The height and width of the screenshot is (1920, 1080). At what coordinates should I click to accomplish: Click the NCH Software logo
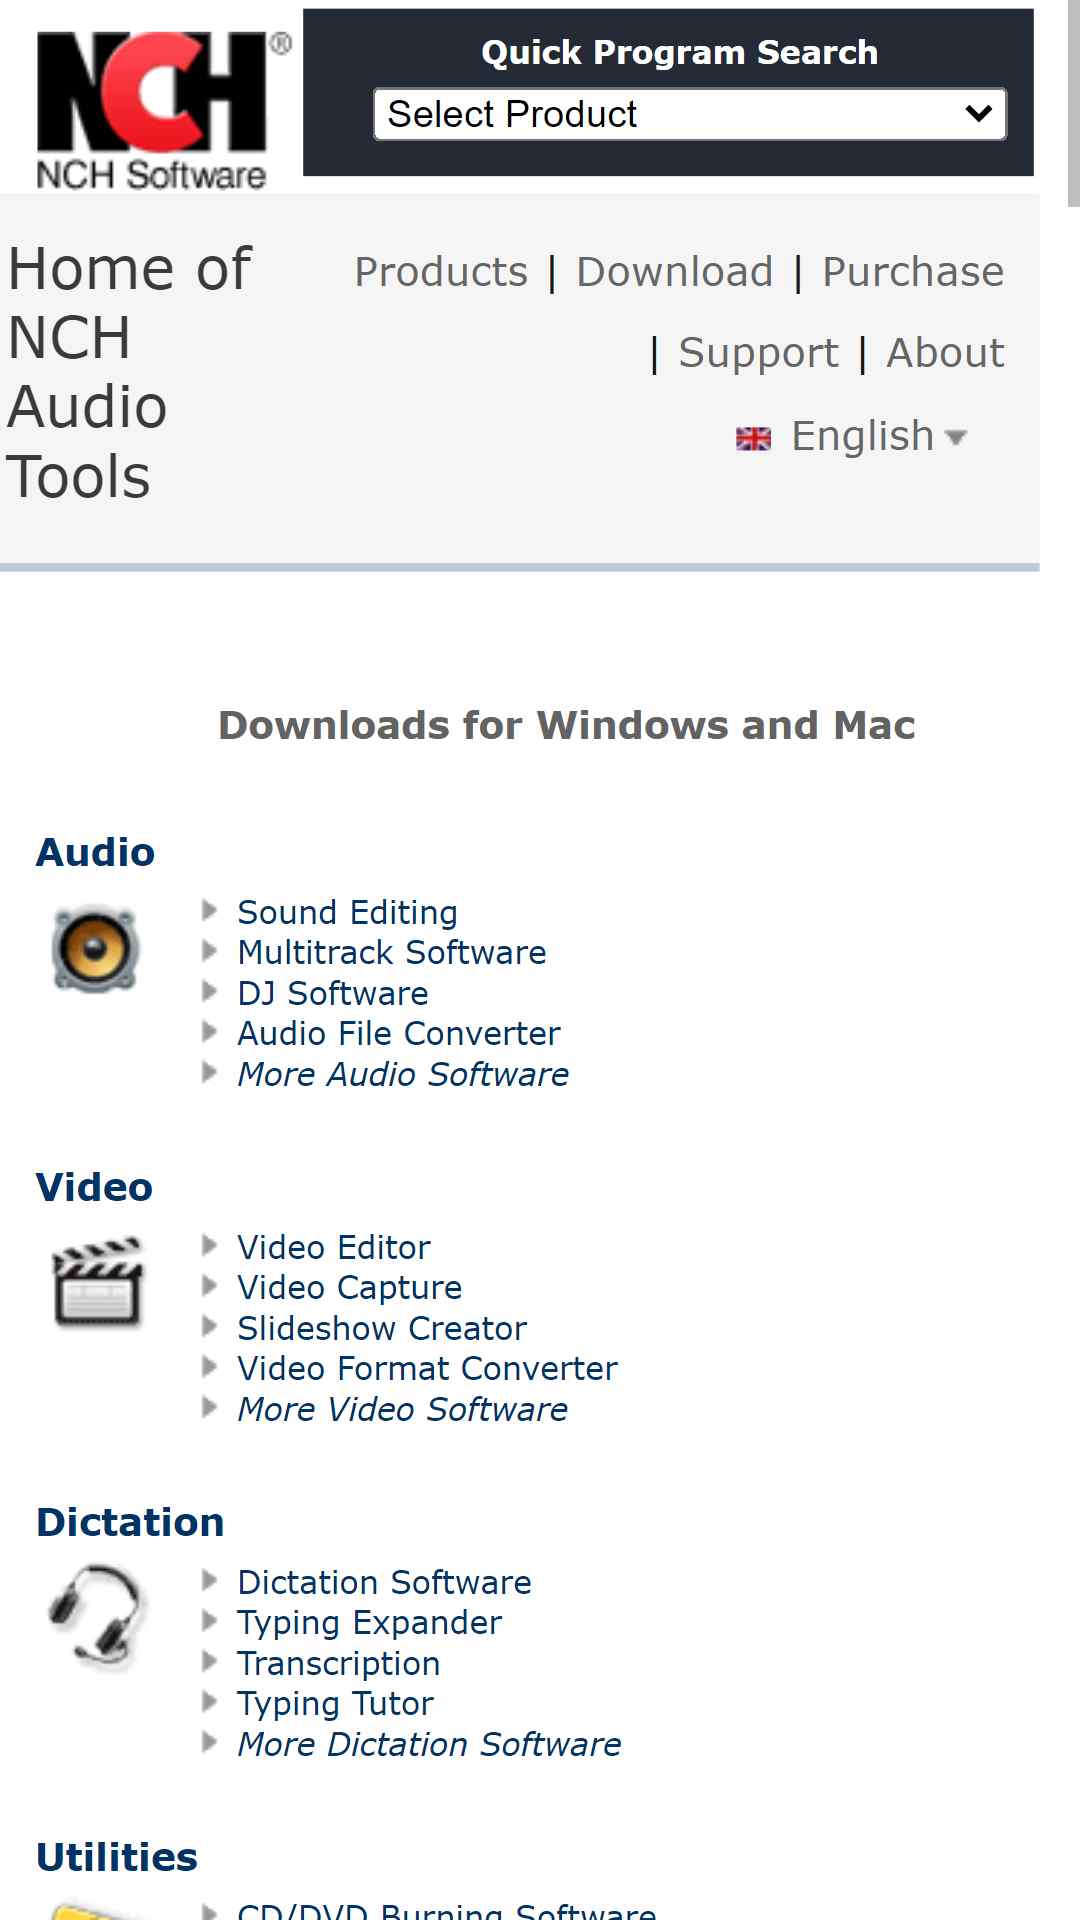(163, 110)
